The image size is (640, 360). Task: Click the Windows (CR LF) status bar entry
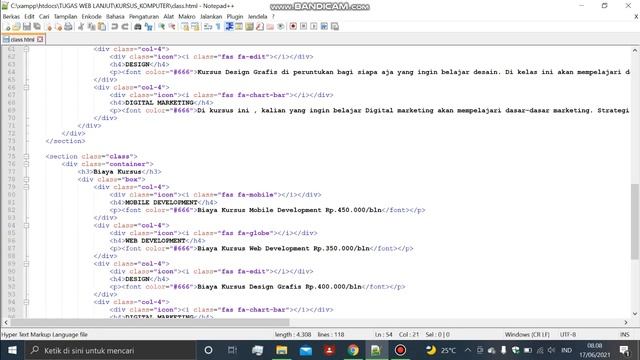(527, 334)
